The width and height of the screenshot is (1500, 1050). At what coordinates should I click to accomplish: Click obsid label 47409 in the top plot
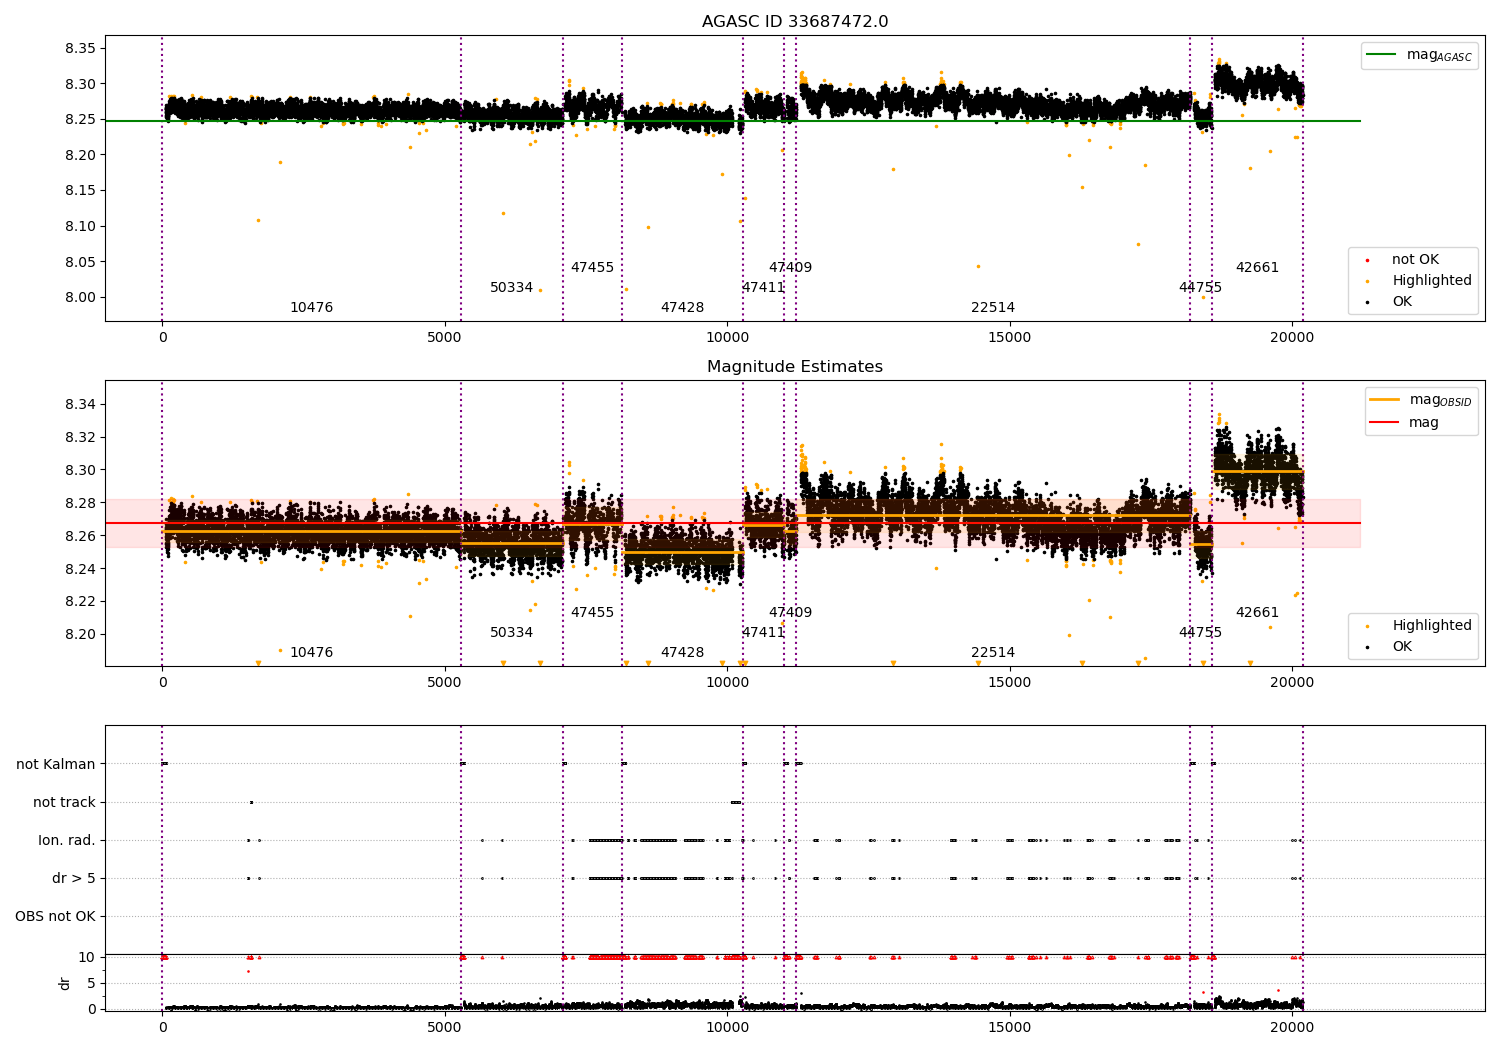pos(790,268)
